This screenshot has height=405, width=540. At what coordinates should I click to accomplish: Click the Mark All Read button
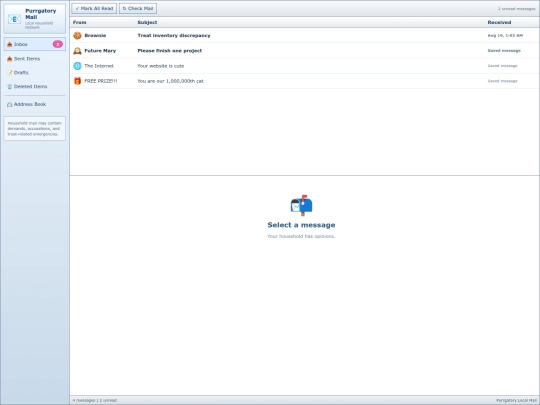94,9
